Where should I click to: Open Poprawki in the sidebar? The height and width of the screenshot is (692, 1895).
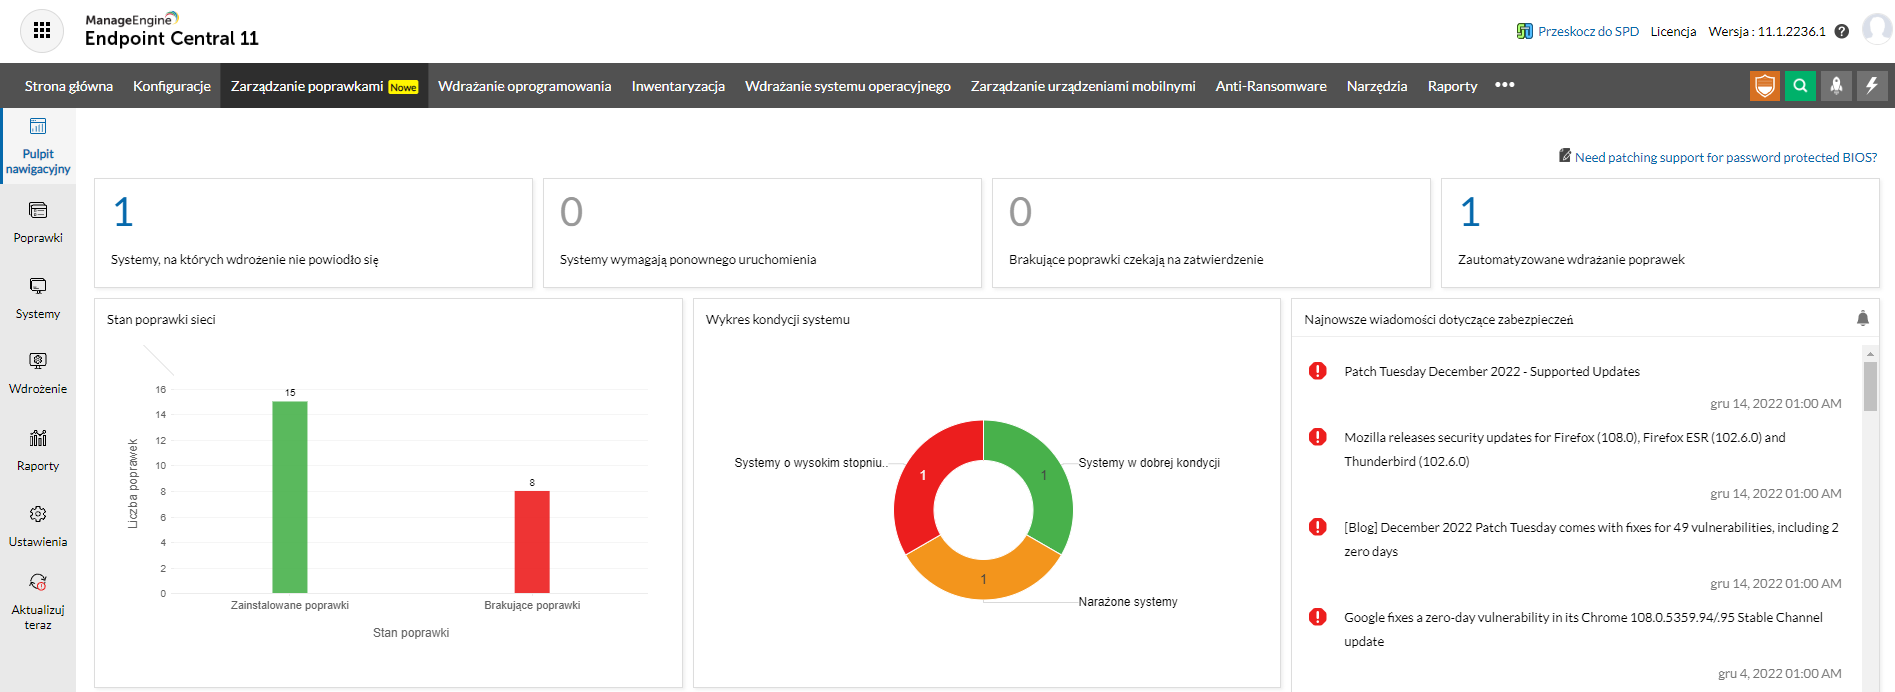(x=38, y=222)
